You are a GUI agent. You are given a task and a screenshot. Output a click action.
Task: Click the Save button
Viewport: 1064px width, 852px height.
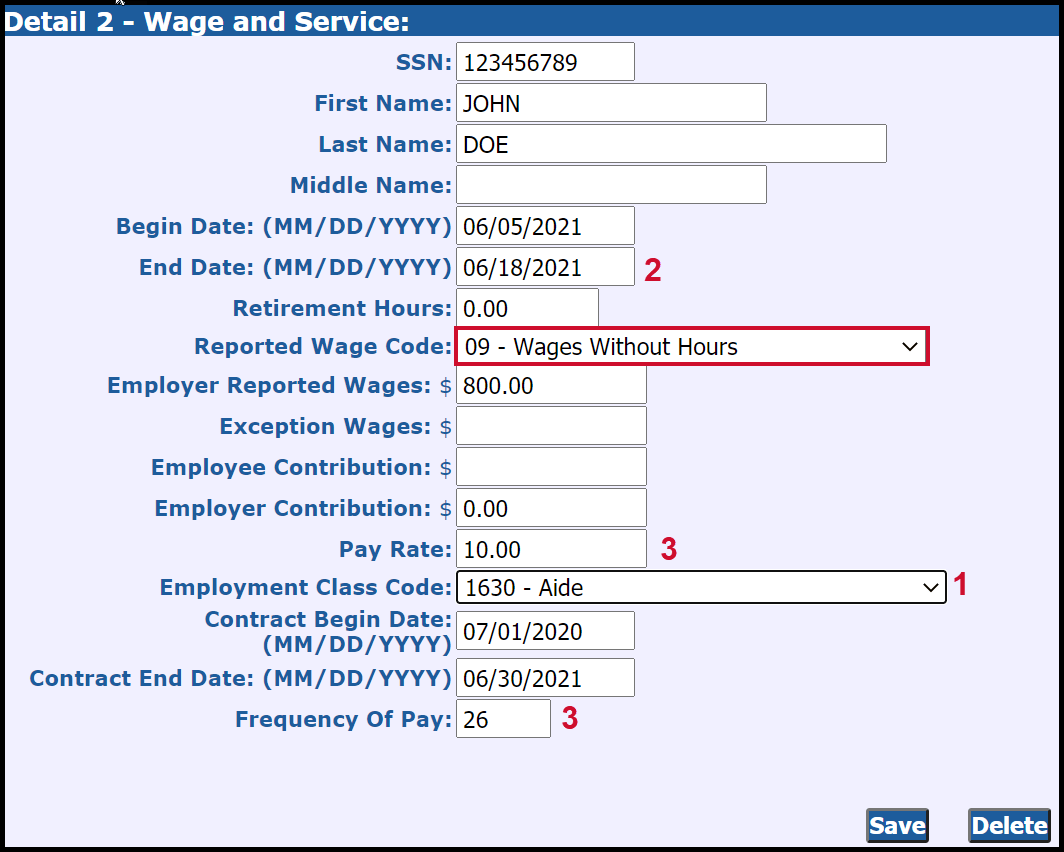point(896,825)
